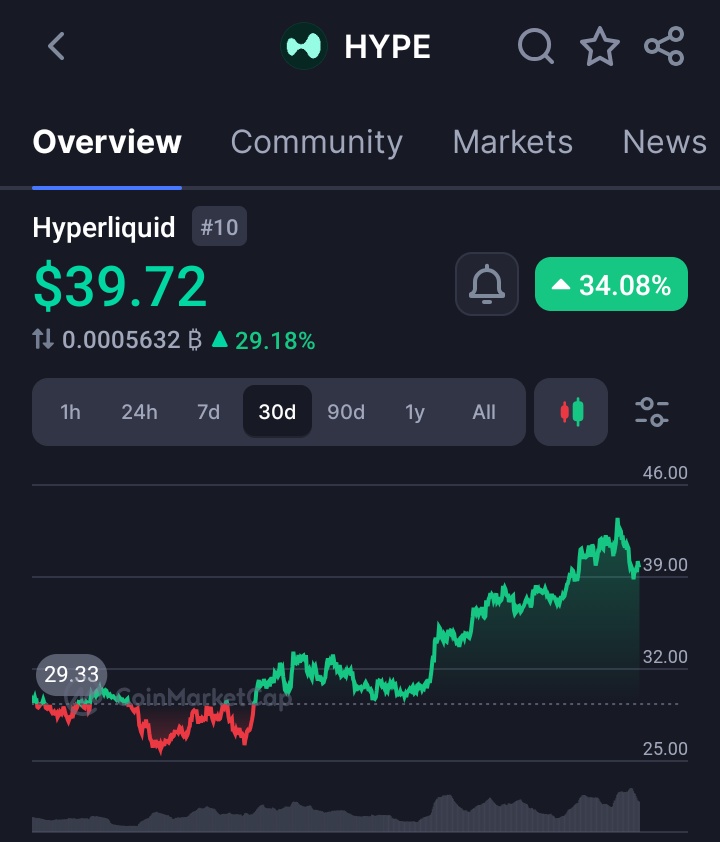Viewport: 720px width, 842px height.
Task: Open the Markets tab
Action: (513, 142)
